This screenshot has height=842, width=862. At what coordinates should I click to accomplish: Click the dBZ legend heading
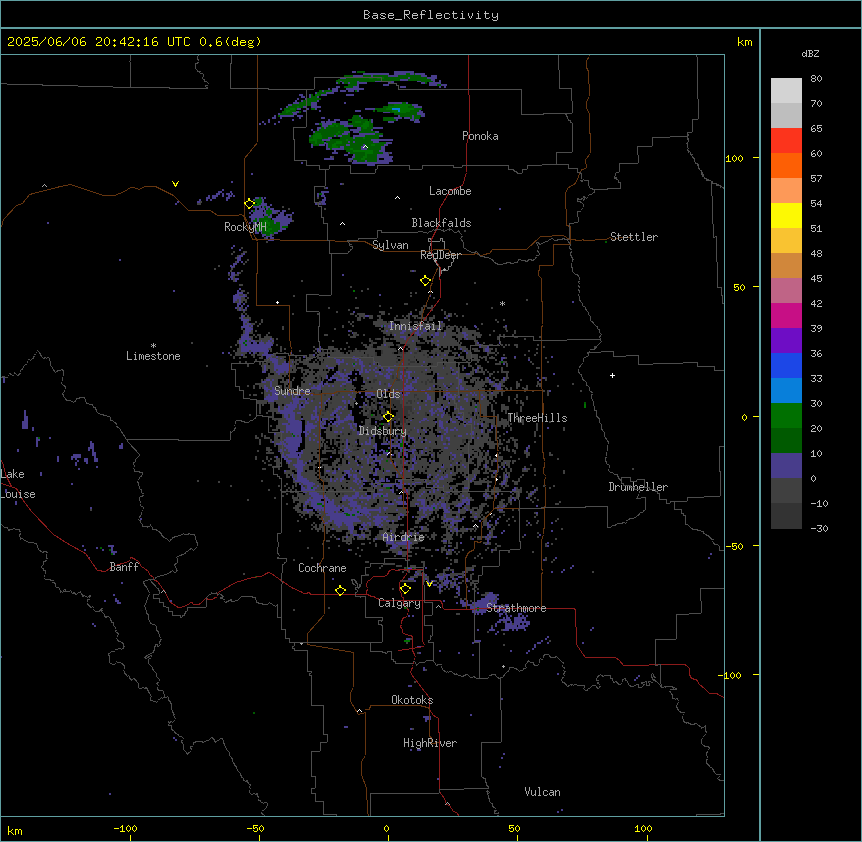pos(810,53)
